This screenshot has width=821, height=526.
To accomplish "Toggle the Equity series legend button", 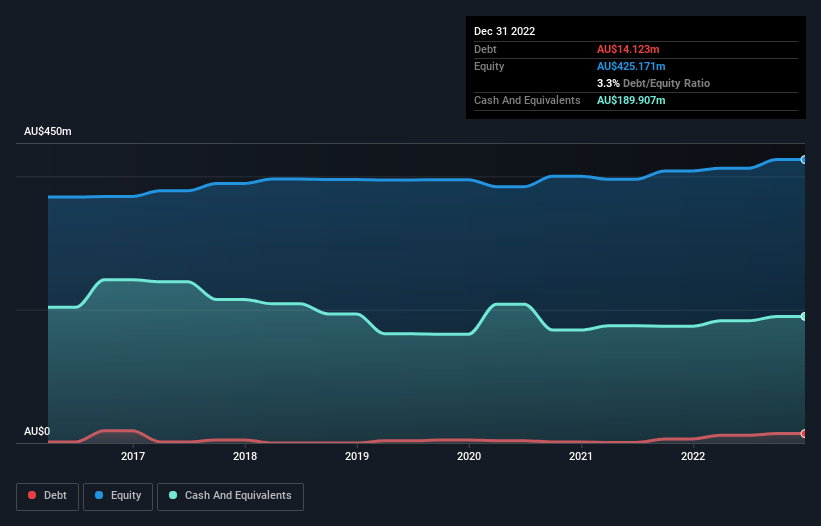I will point(118,496).
